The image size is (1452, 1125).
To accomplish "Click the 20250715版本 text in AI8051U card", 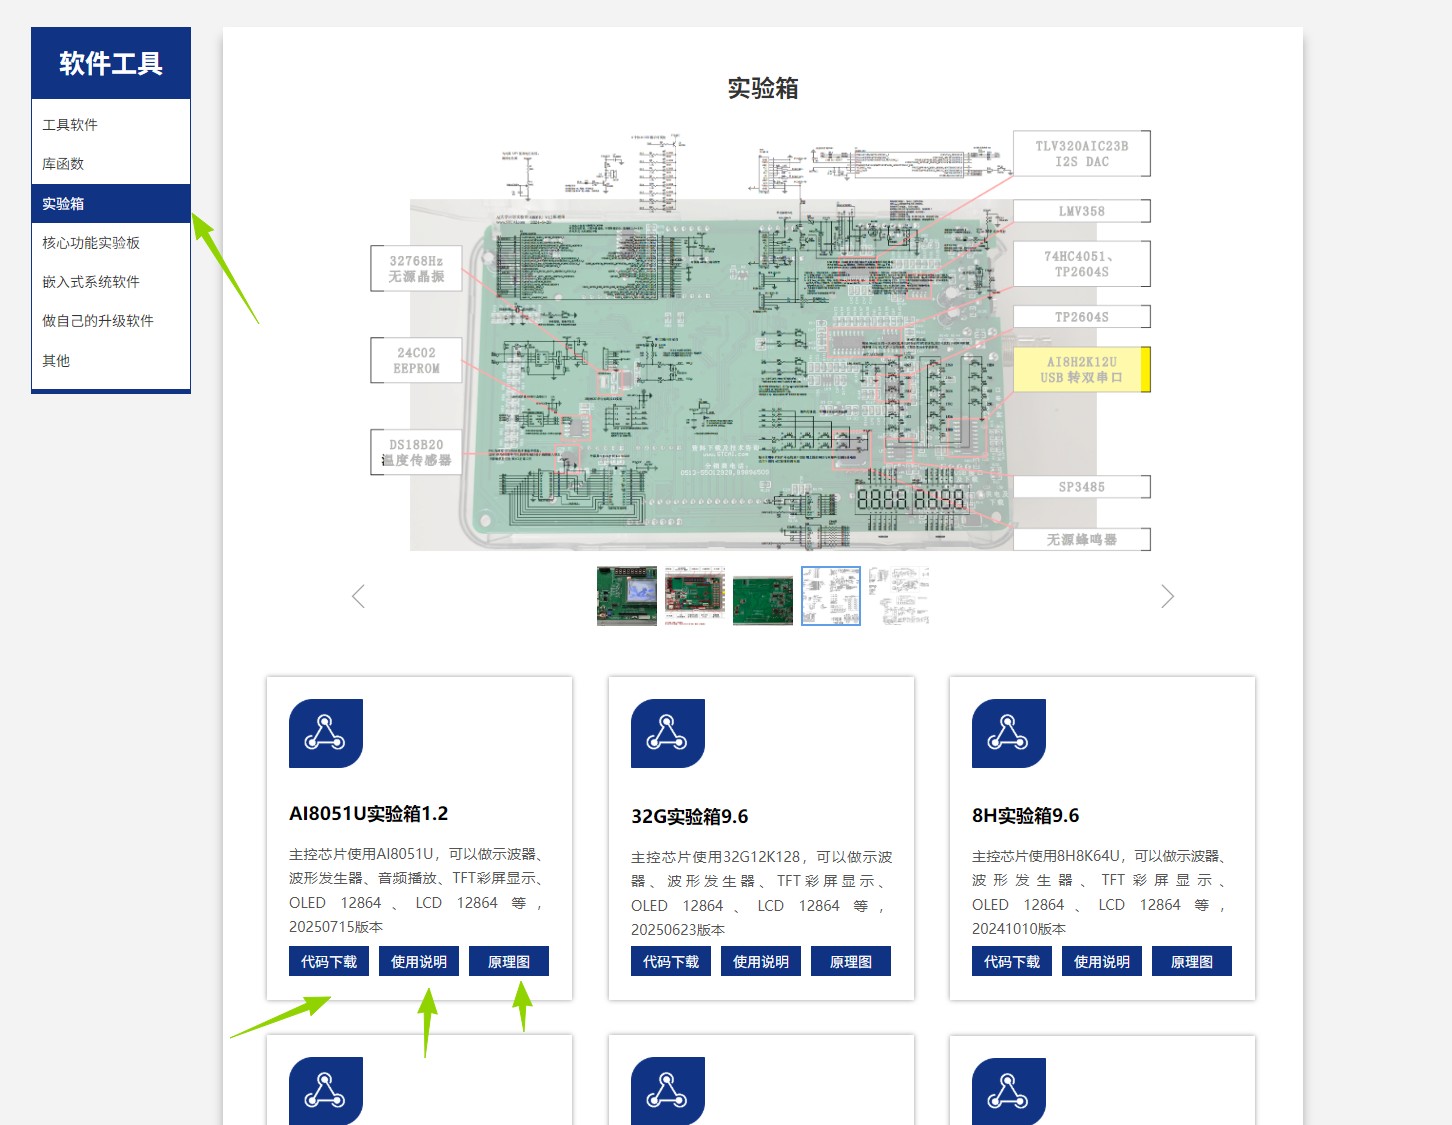I will click(336, 927).
